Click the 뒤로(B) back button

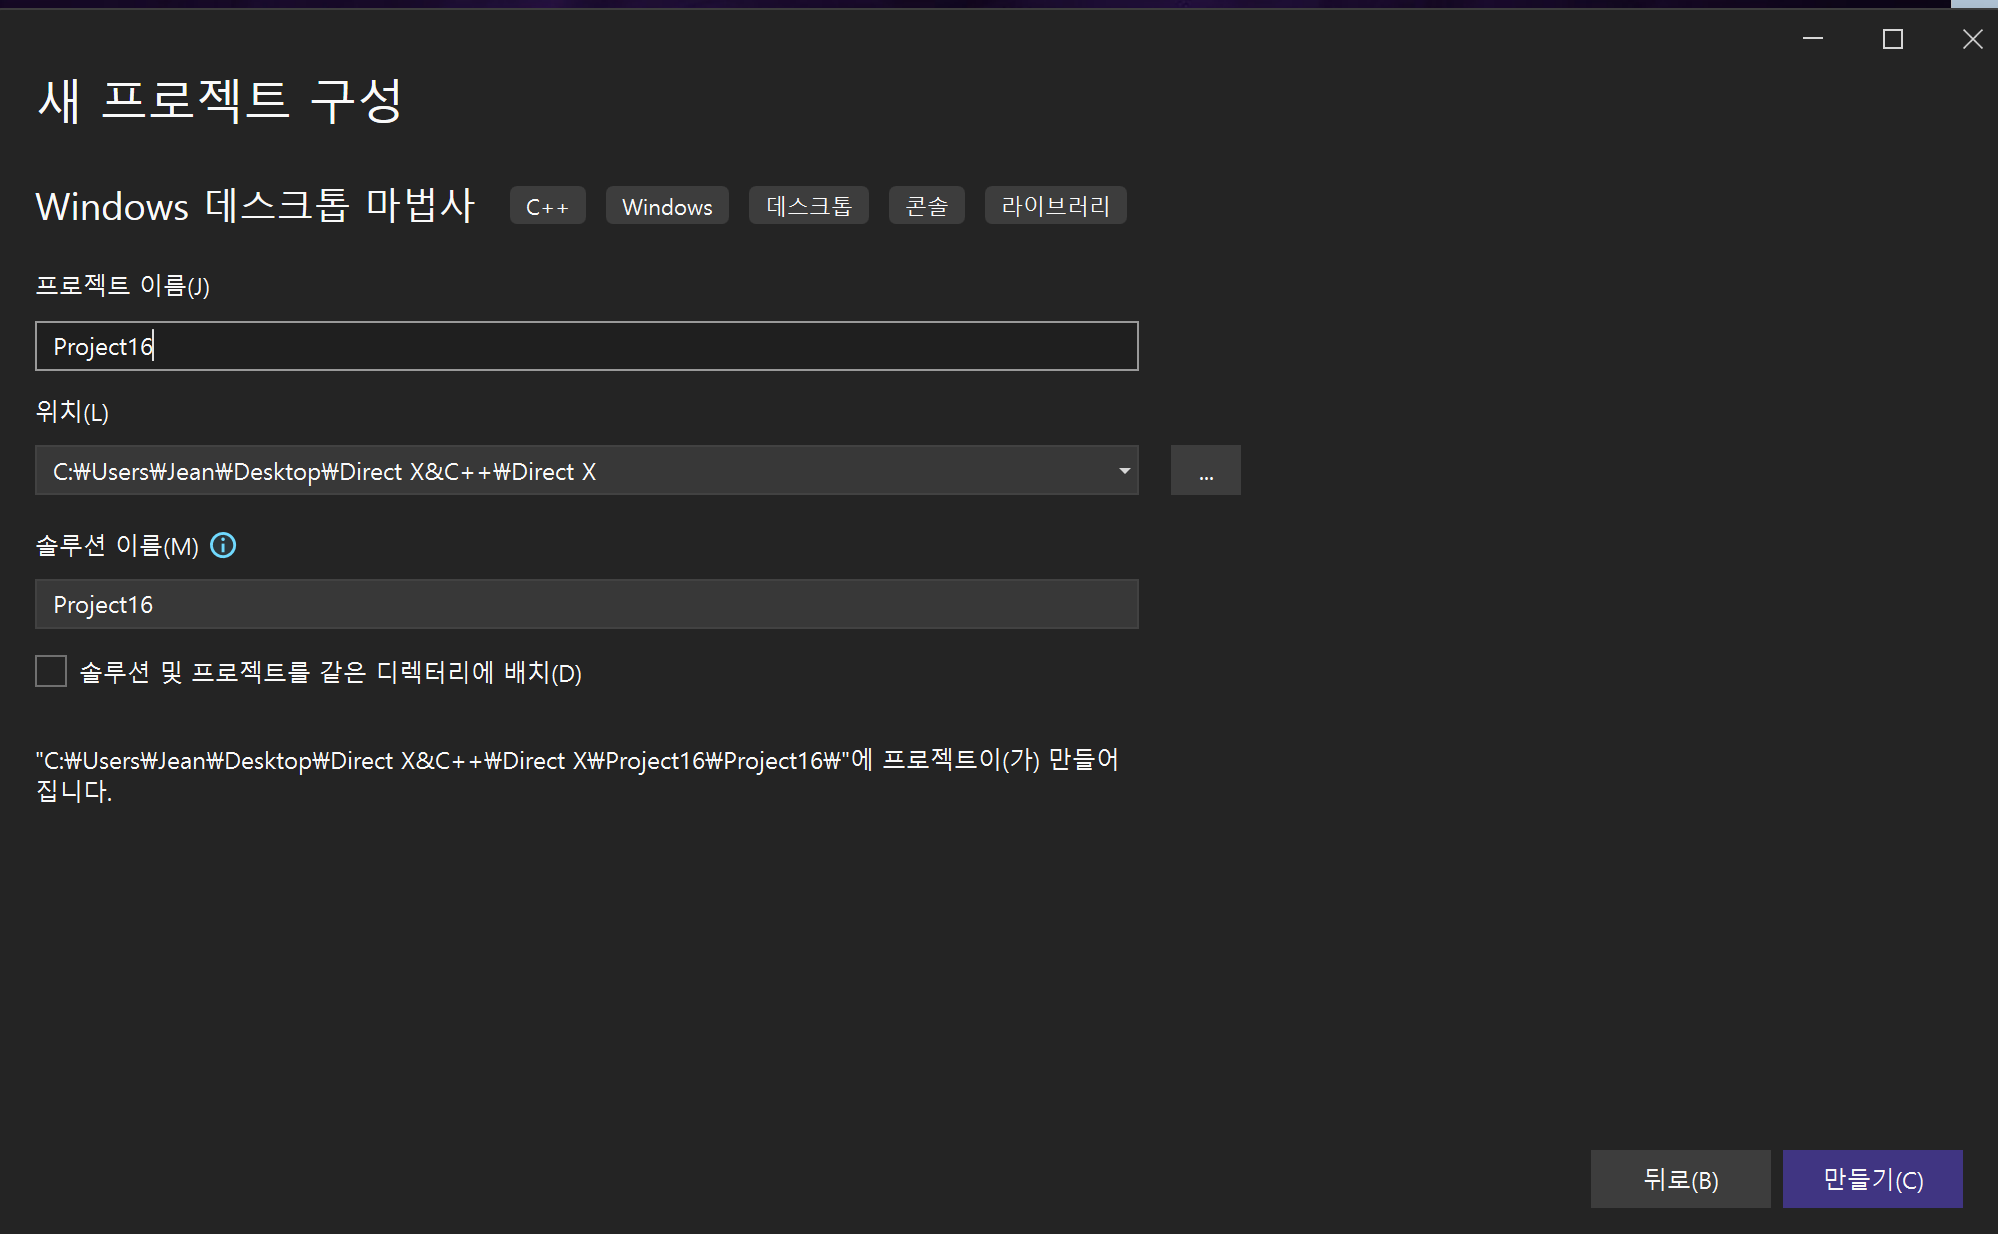click(x=1680, y=1179)
